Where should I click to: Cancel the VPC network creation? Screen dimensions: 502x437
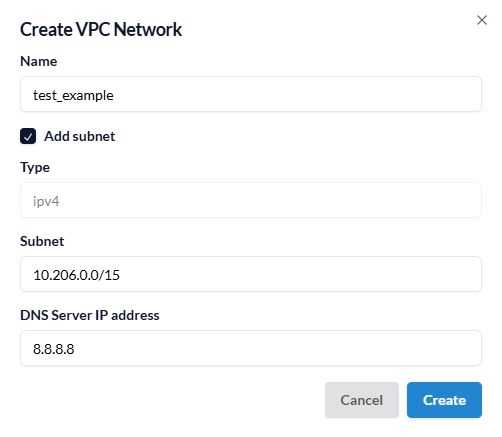pyautogui.click(x=362, y=400)
